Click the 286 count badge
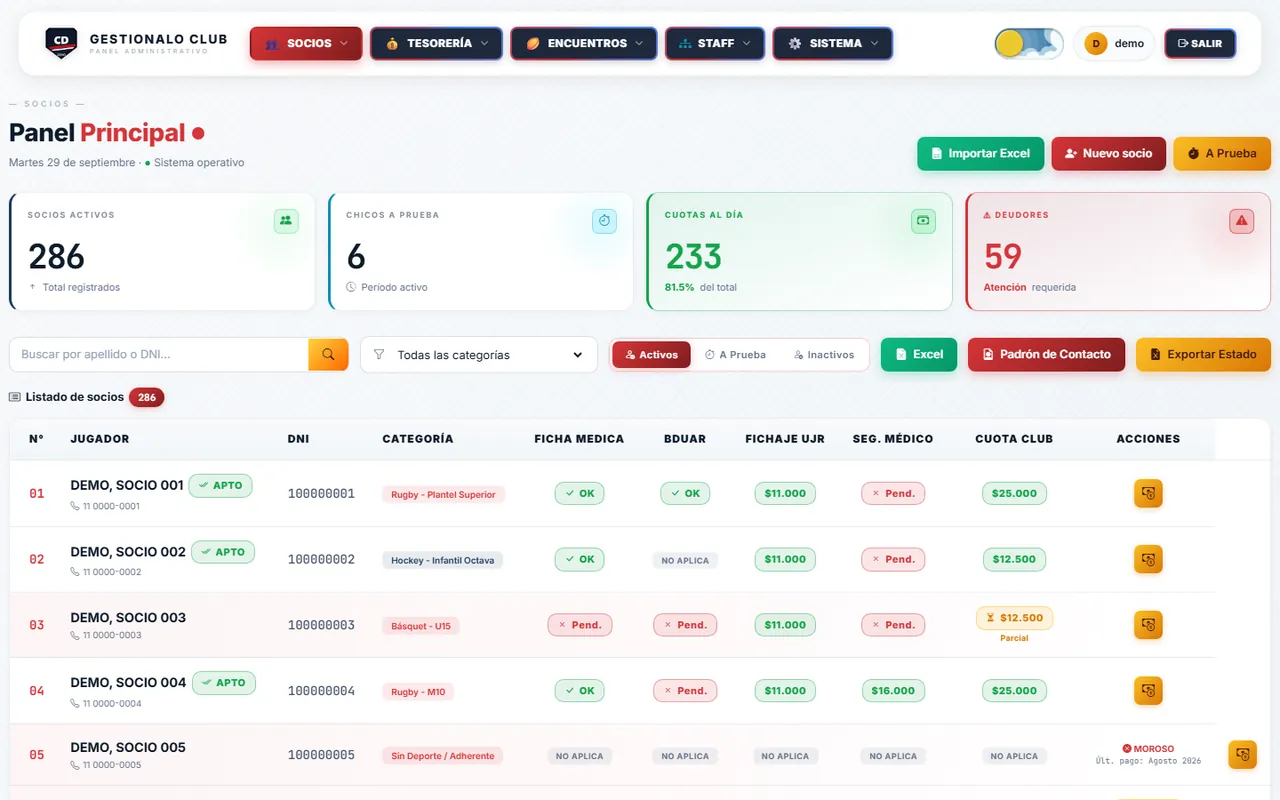Image resolution: width=1280 pixels, height=800 pixels. 146,397
